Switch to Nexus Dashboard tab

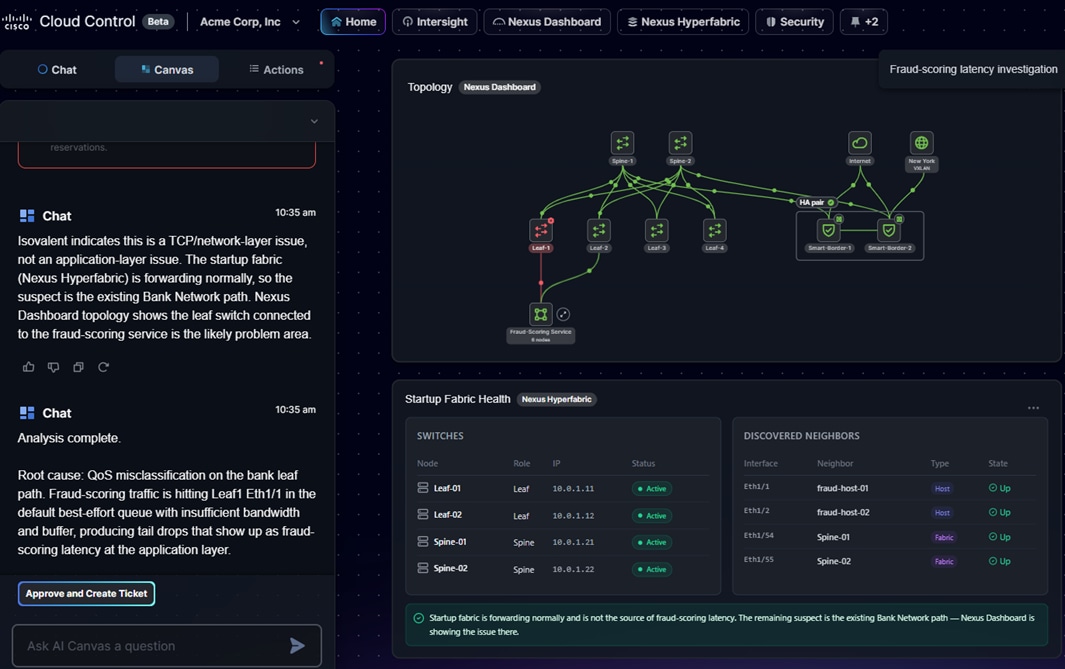(547, 22)
